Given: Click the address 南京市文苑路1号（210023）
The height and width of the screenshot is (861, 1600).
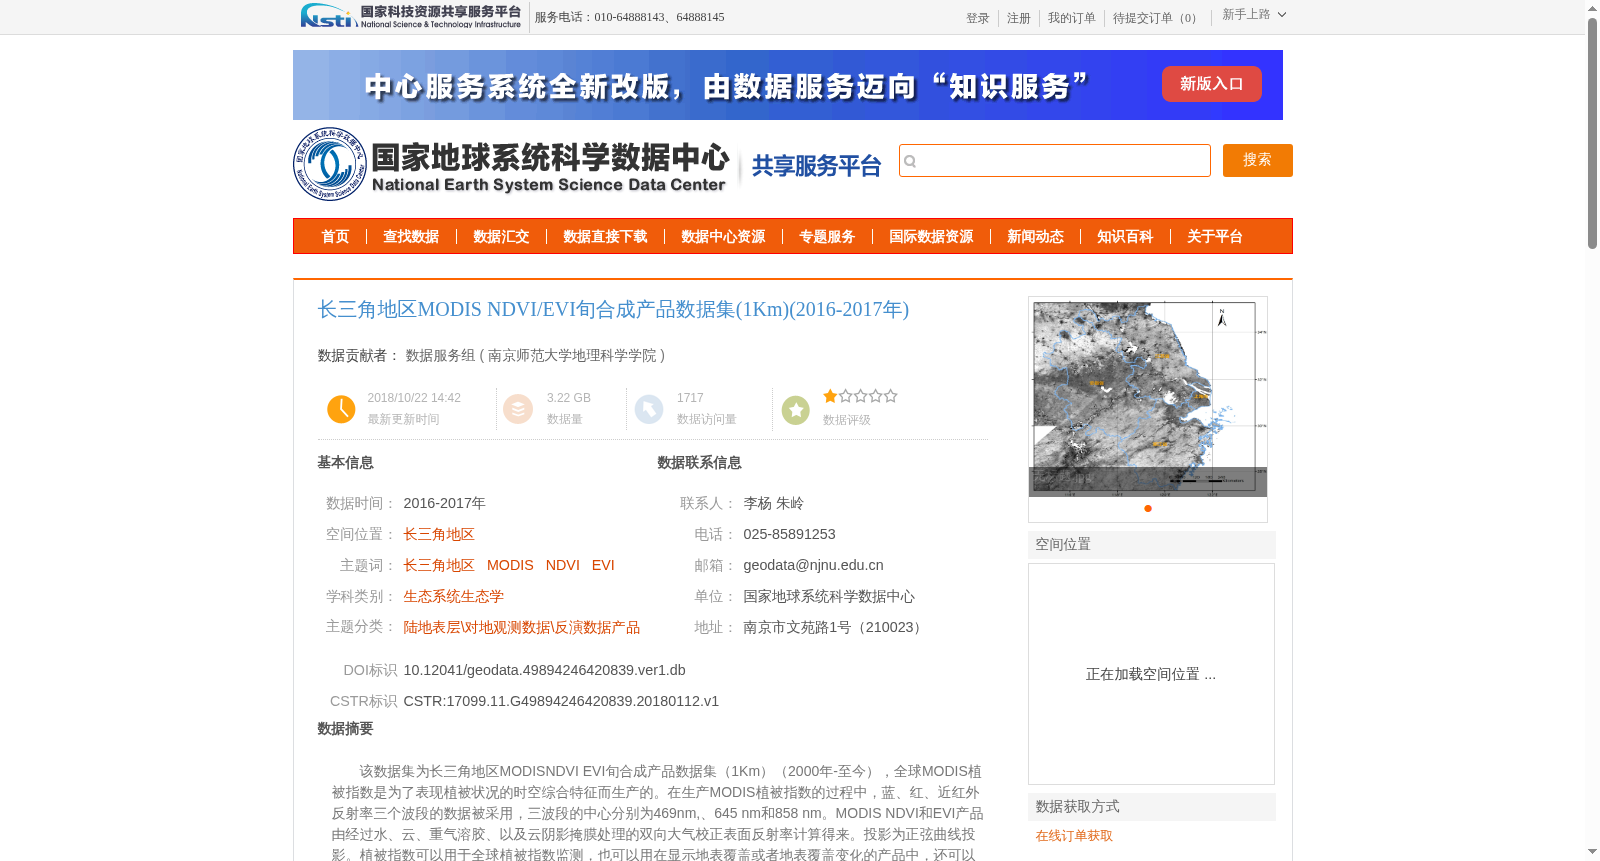Looking at the screenshot, I should 835,627.
